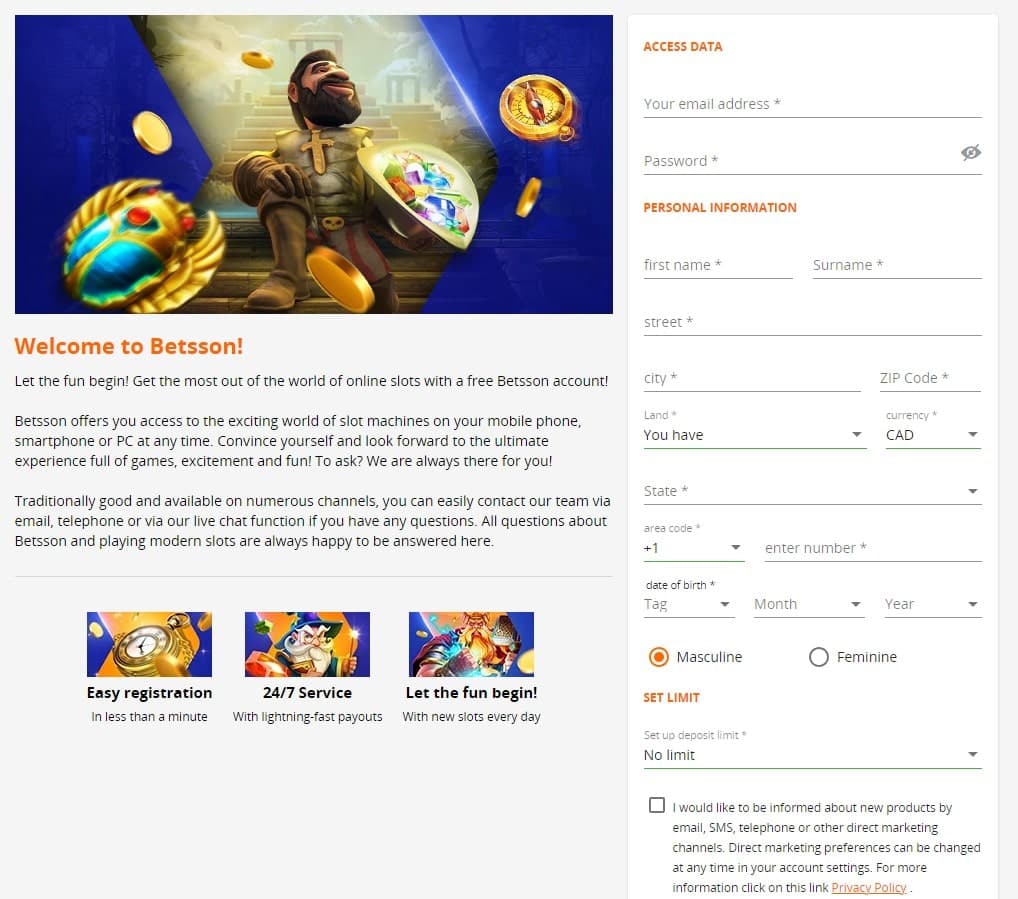The width and height of the screenshot is (1018, 899).
Task: Check the marketing information checkbox
Action: [x=657, y=805]
